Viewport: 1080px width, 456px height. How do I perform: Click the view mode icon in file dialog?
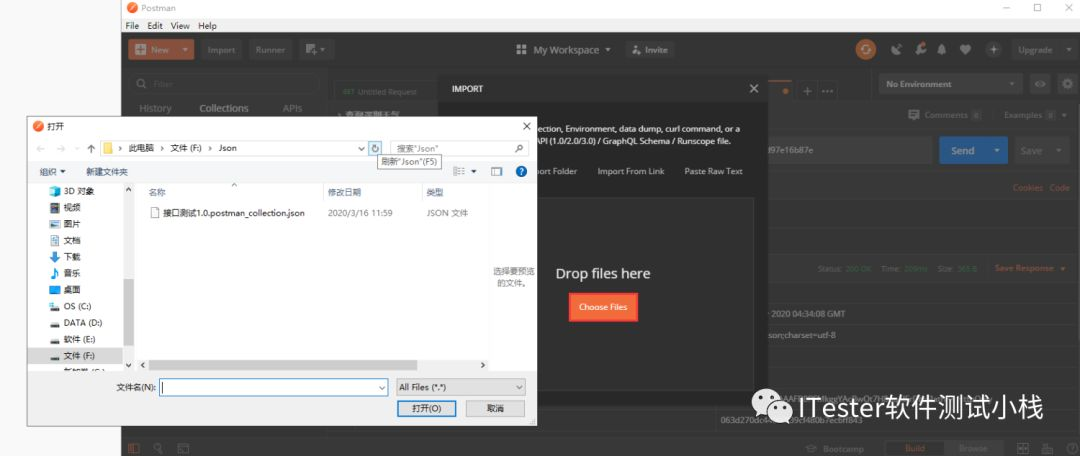pyautogui.click(x=460, y=172)
